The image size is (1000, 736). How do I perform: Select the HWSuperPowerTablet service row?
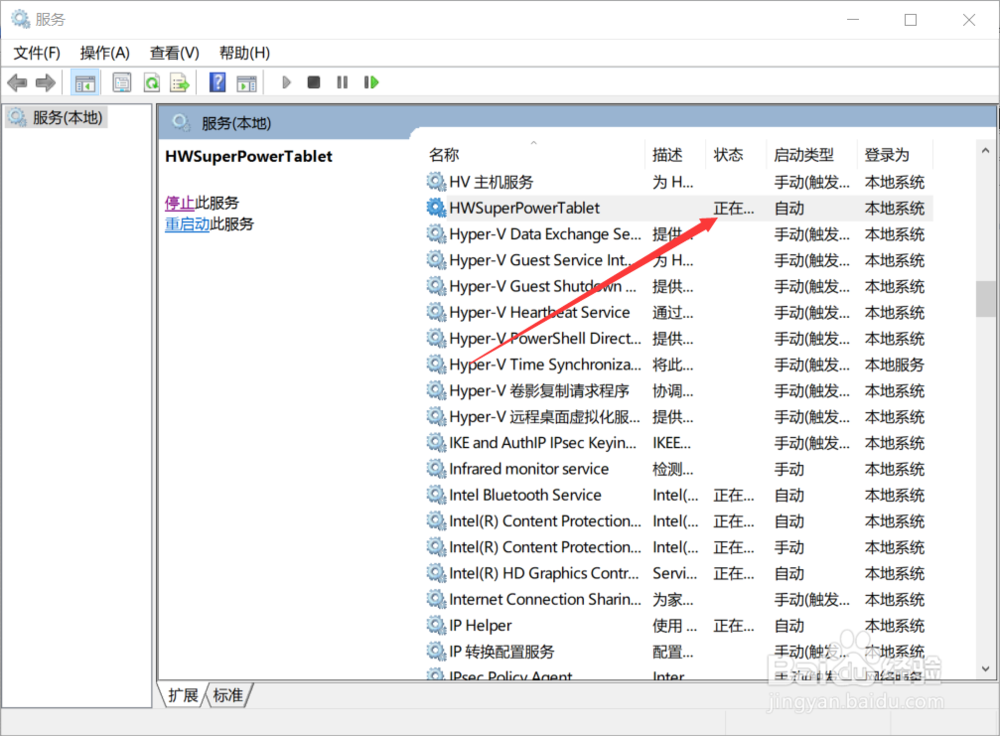pos(679,208)
